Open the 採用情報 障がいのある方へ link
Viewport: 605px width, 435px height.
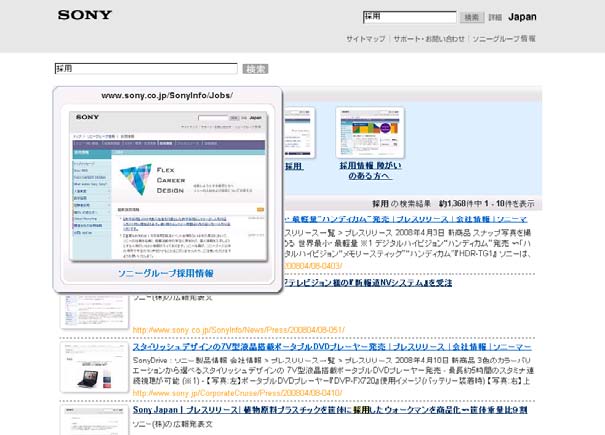[x=370, y=171]
